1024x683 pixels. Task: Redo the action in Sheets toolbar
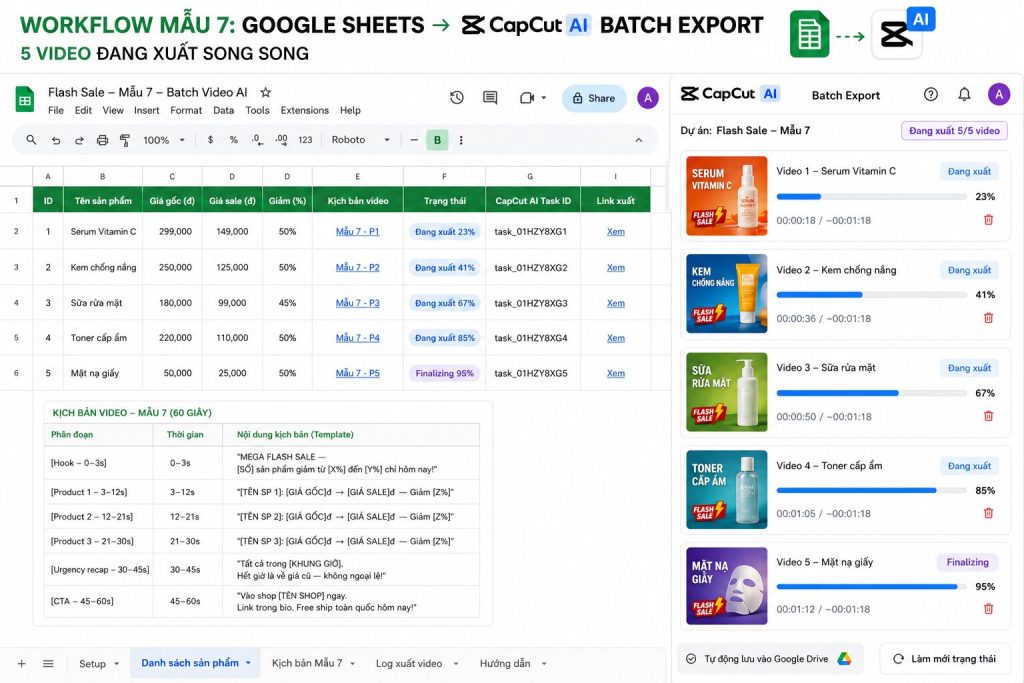pyautogui.click(x=79, y=140)
